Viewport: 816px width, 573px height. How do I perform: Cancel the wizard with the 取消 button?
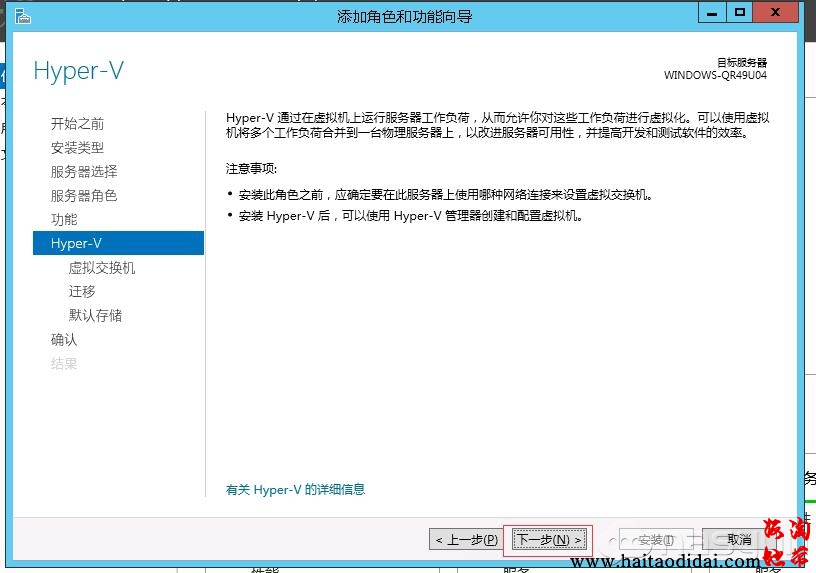click(739, 540)
